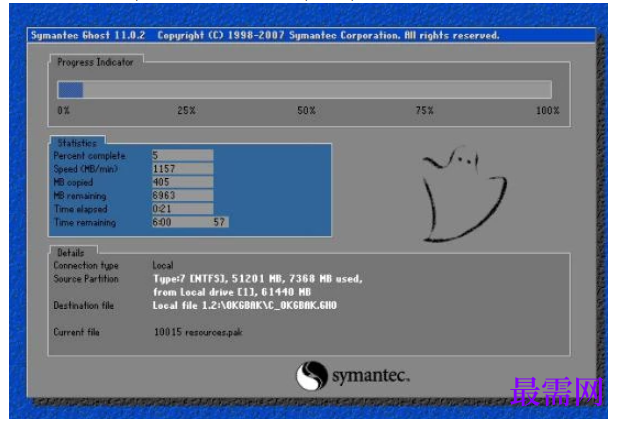The width and height of the screenshot is (622, 423).
Task: Click the 'from Local drive [1]' line
Action: (x=232, y=292)
